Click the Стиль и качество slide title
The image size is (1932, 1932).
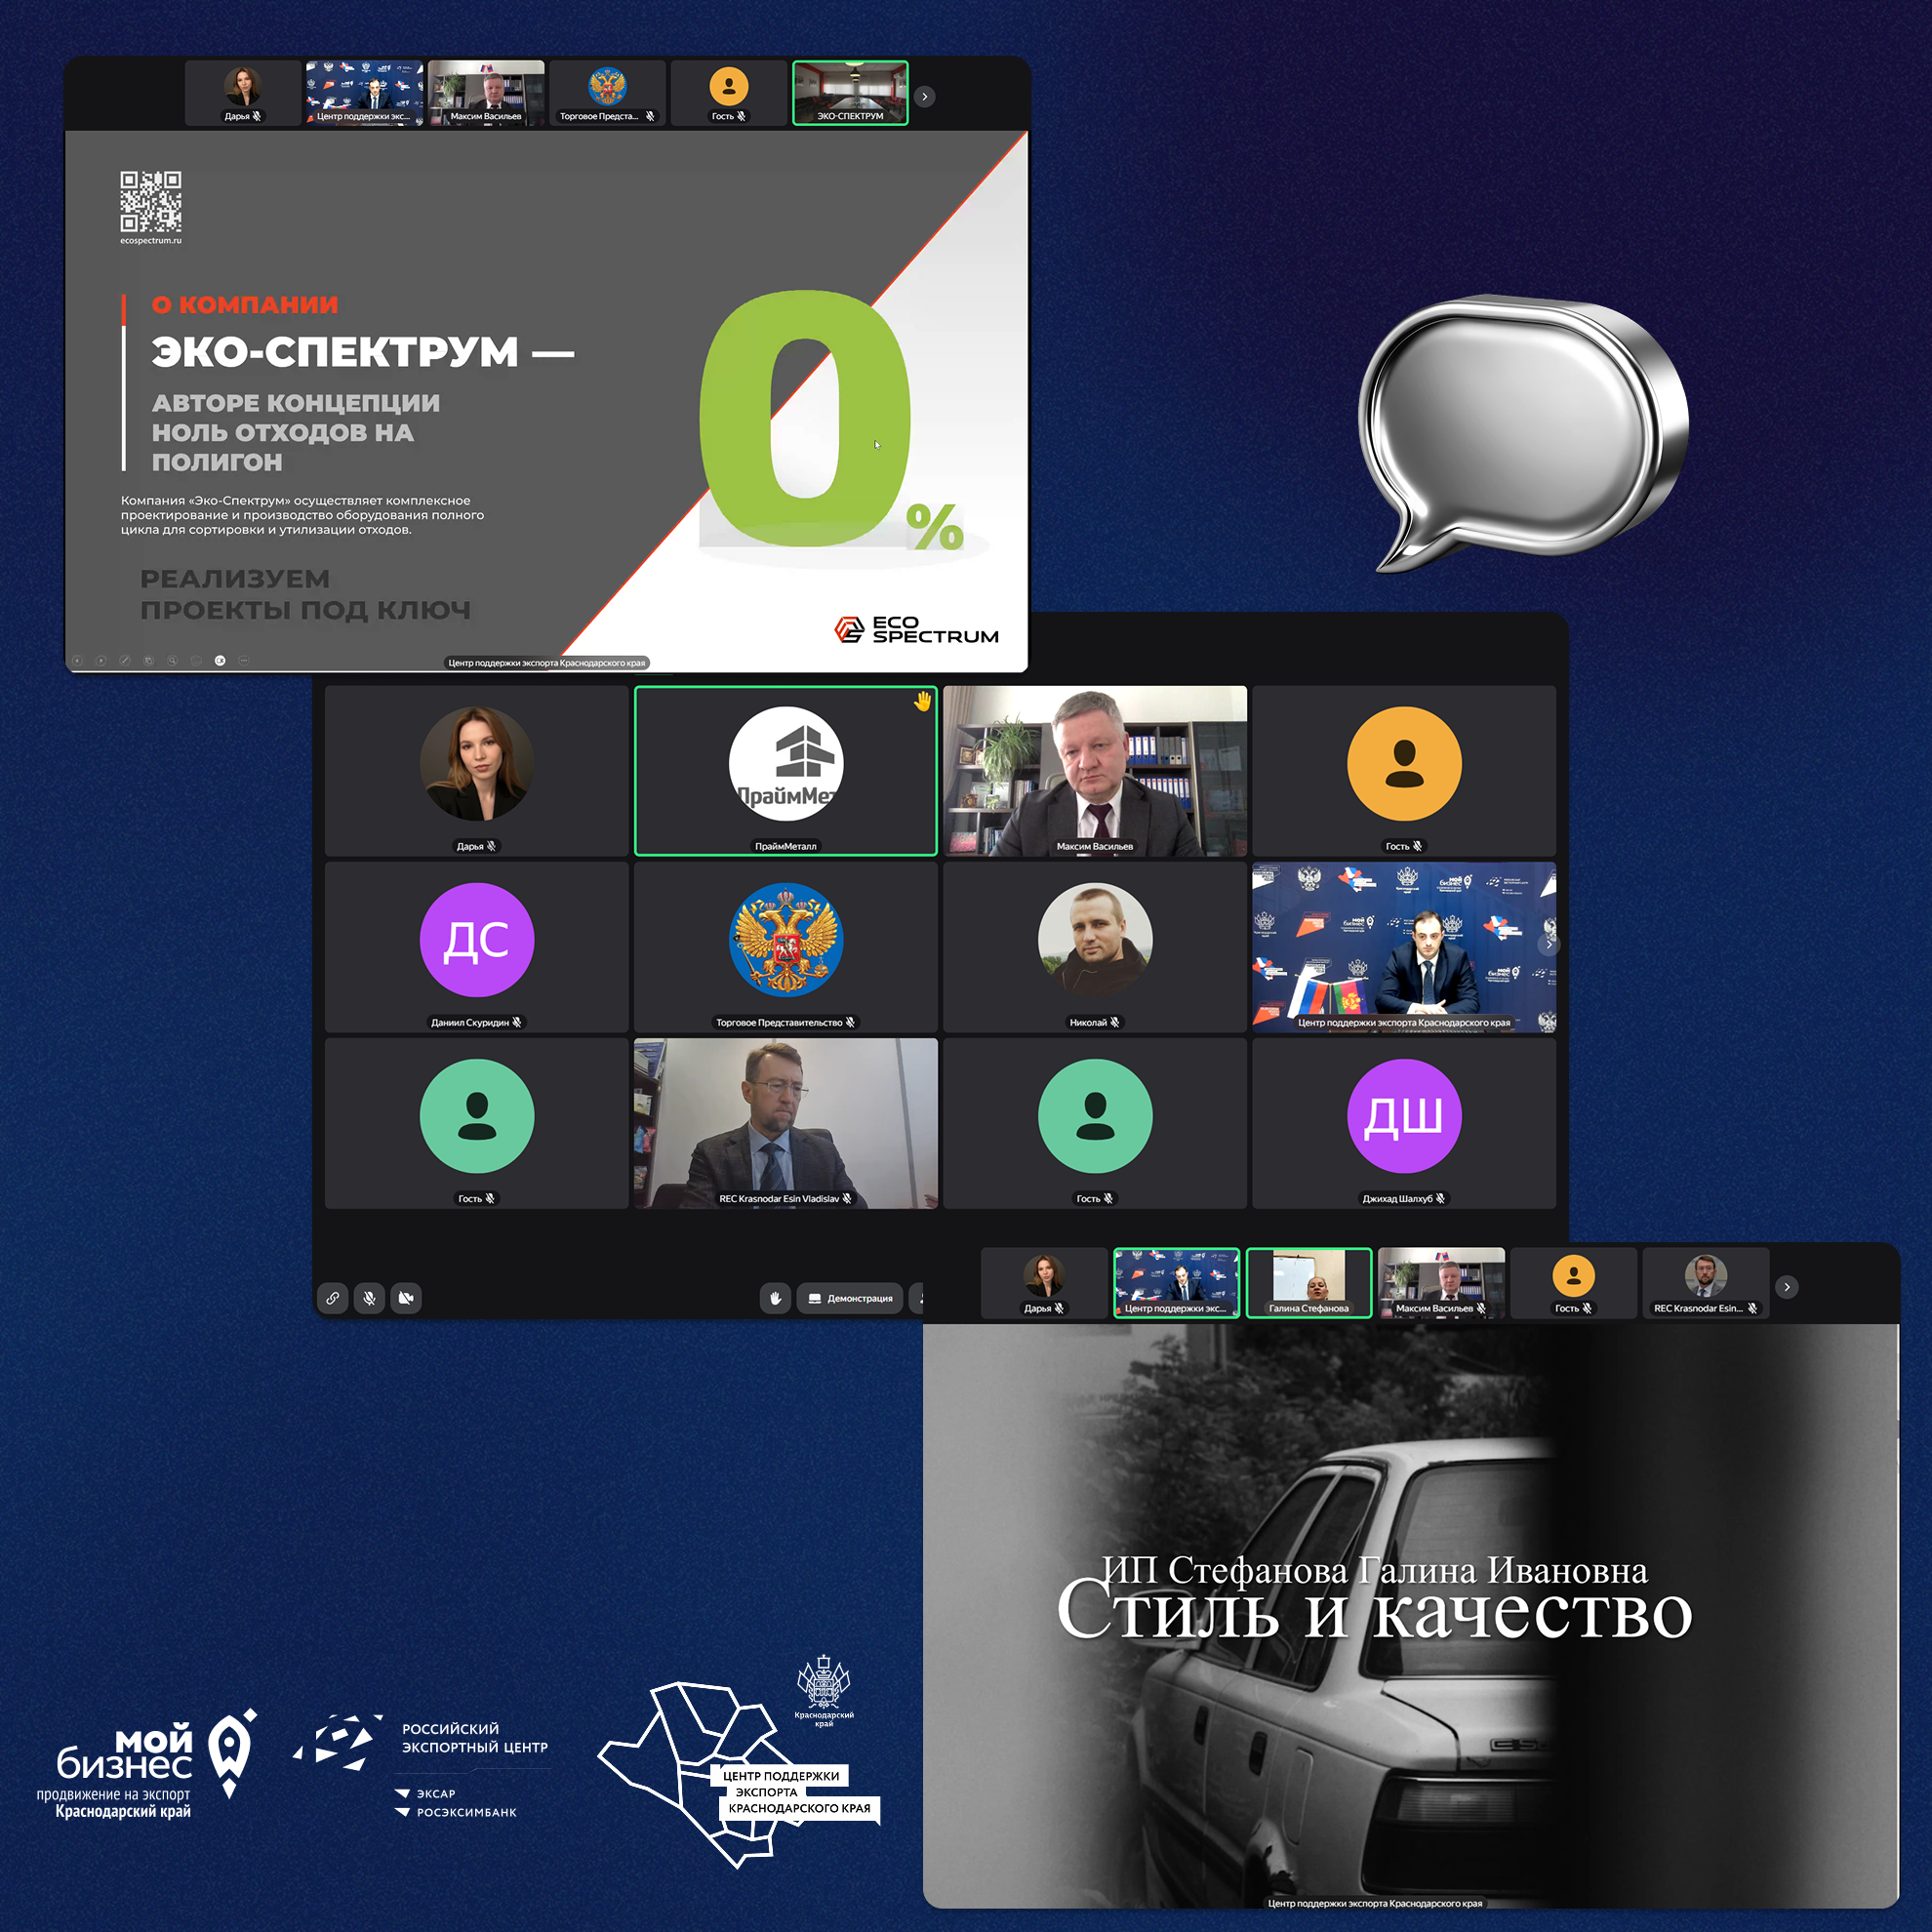1374,1611
